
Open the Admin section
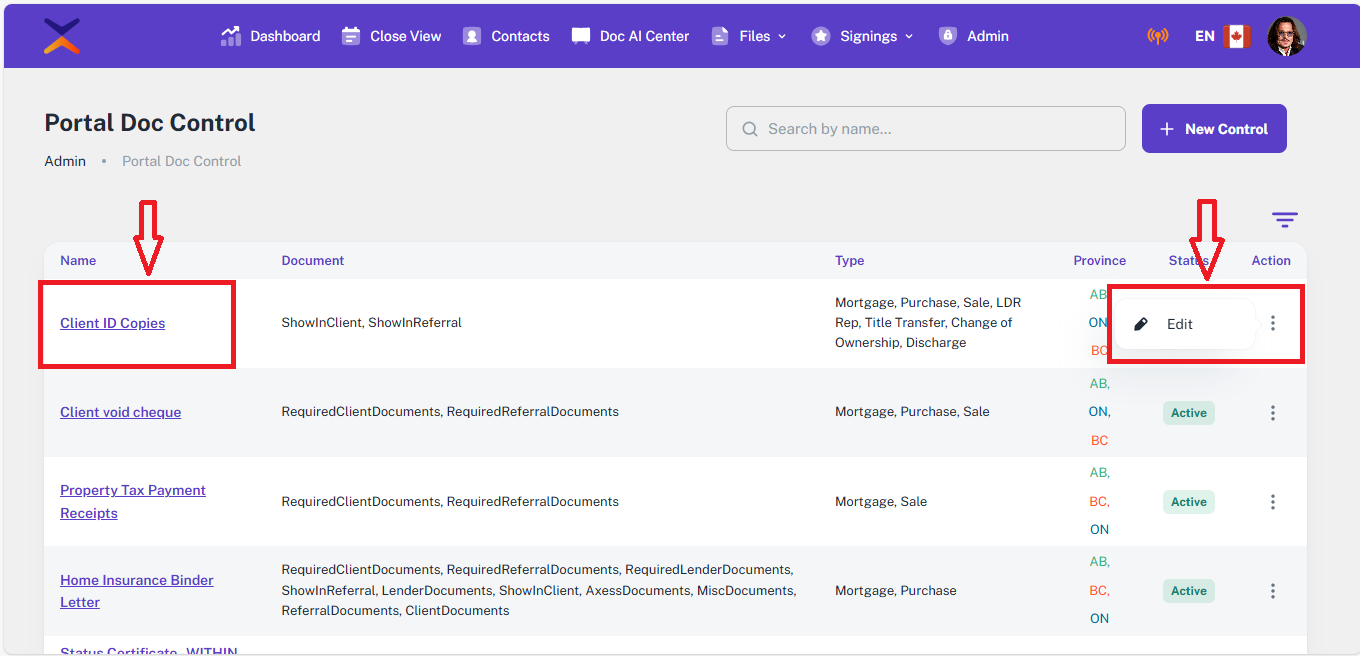[974, 36]
